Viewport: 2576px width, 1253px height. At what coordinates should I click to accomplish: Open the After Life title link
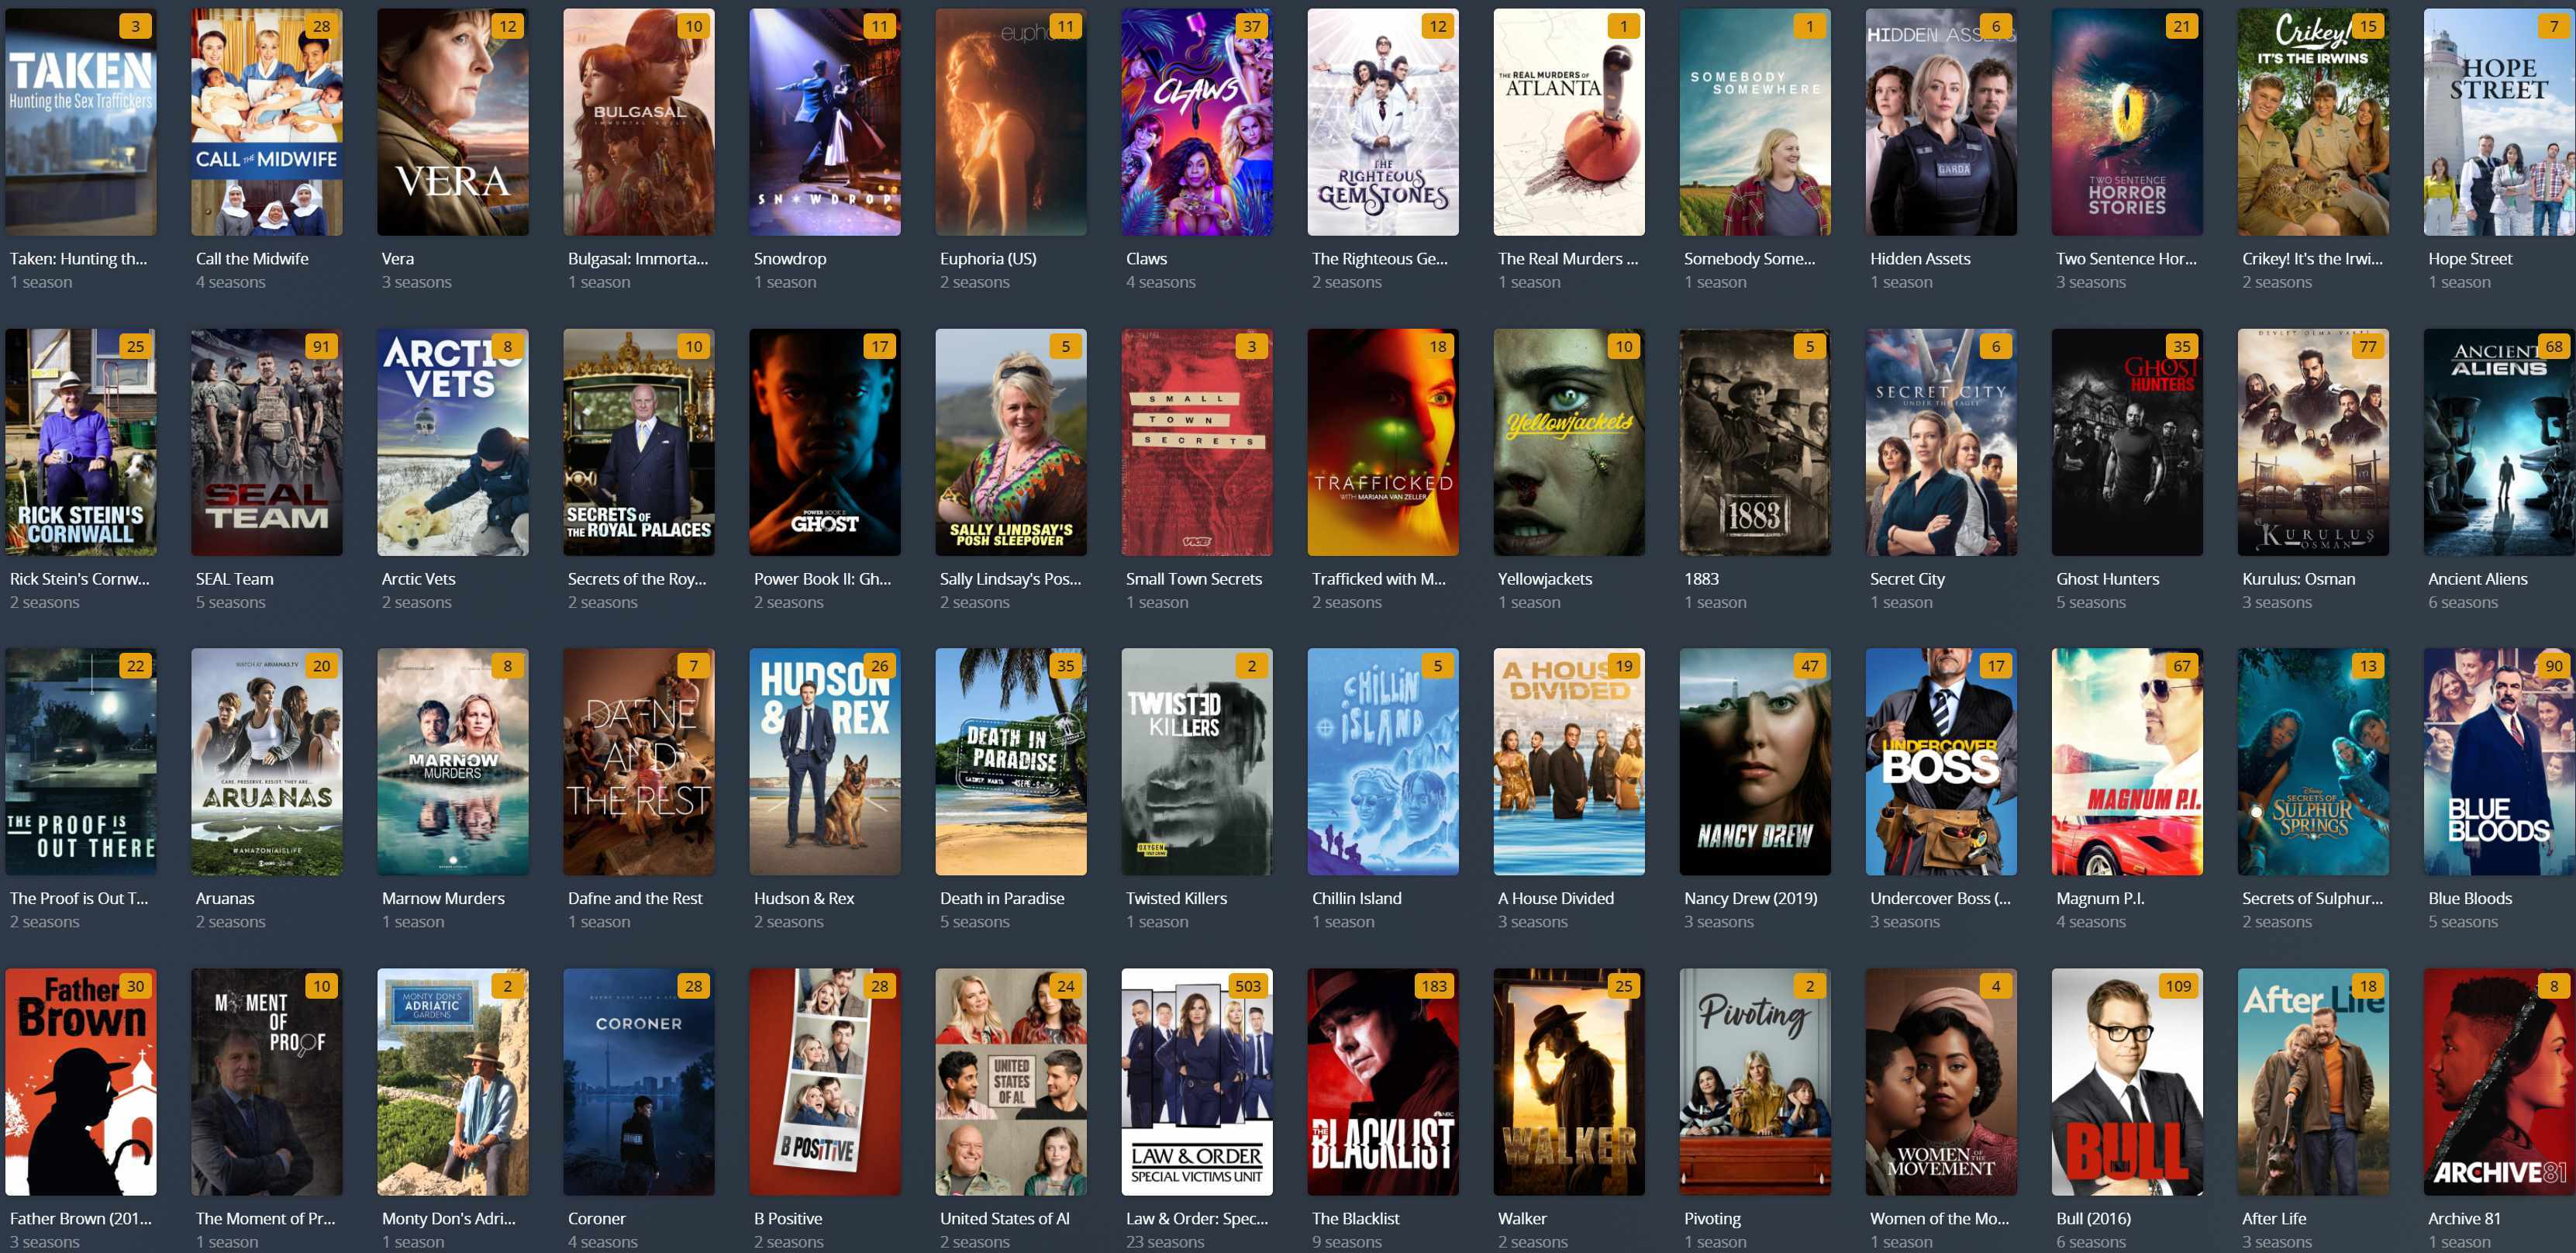pyautogui.click(x=2273, y=1218)
